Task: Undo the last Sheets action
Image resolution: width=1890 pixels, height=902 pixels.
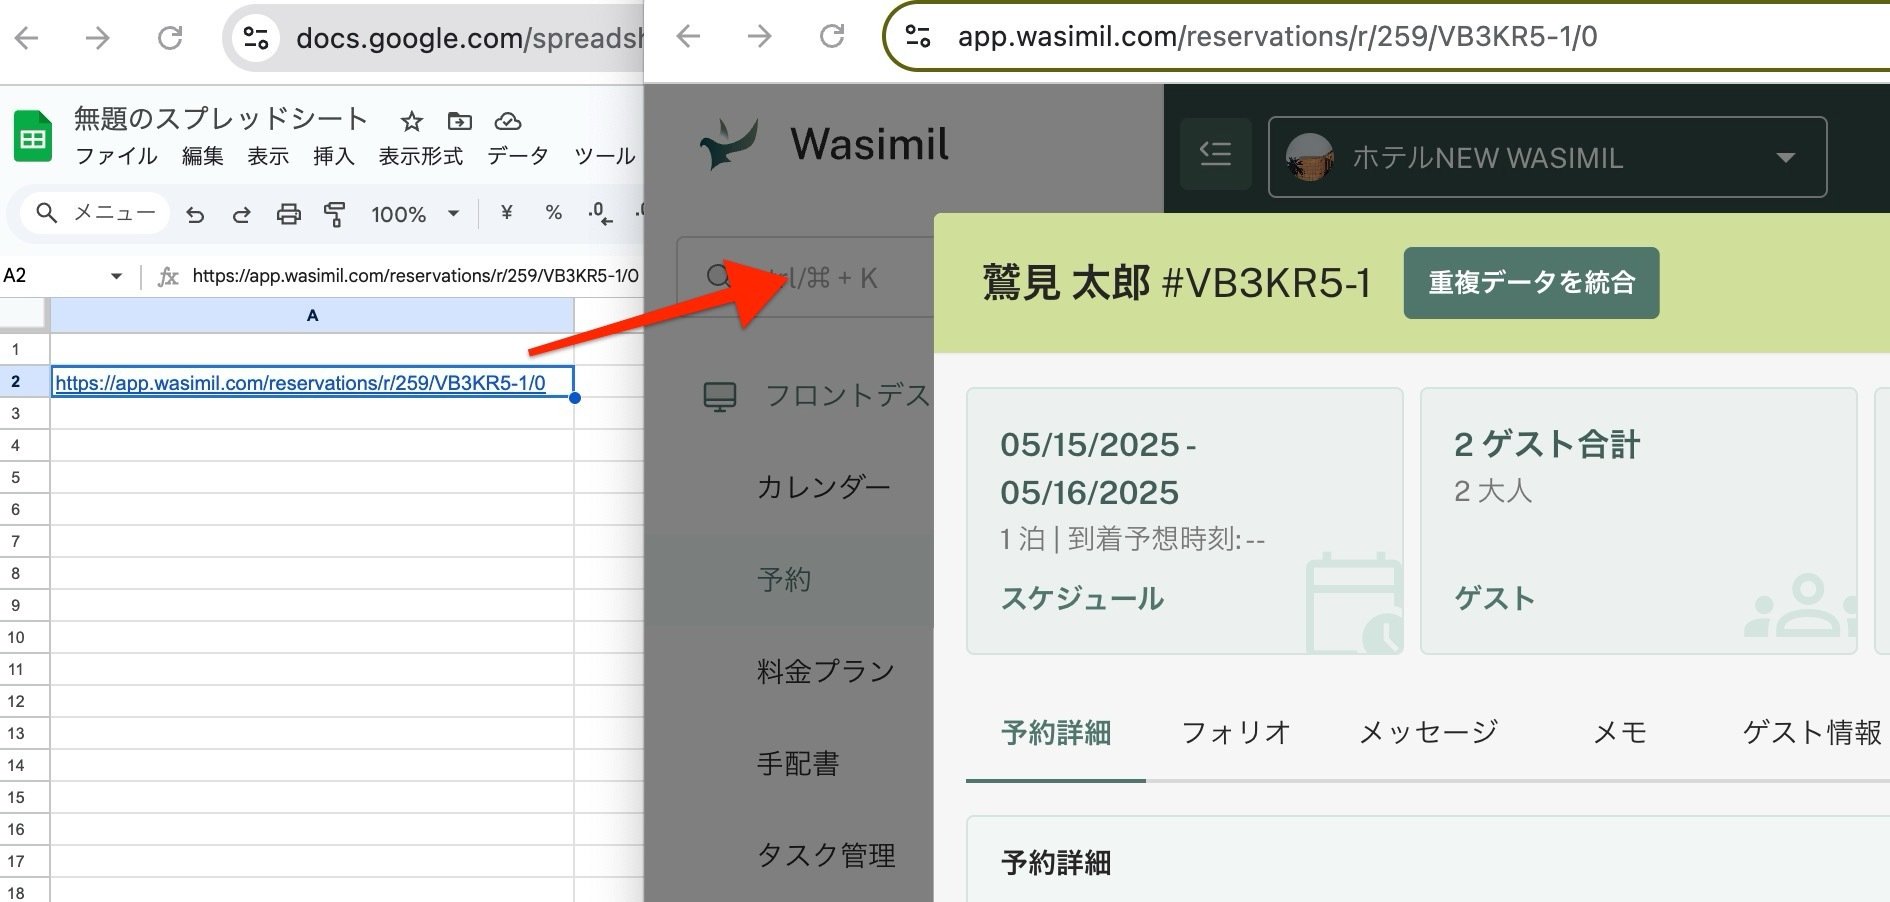Action: (195, 214)
